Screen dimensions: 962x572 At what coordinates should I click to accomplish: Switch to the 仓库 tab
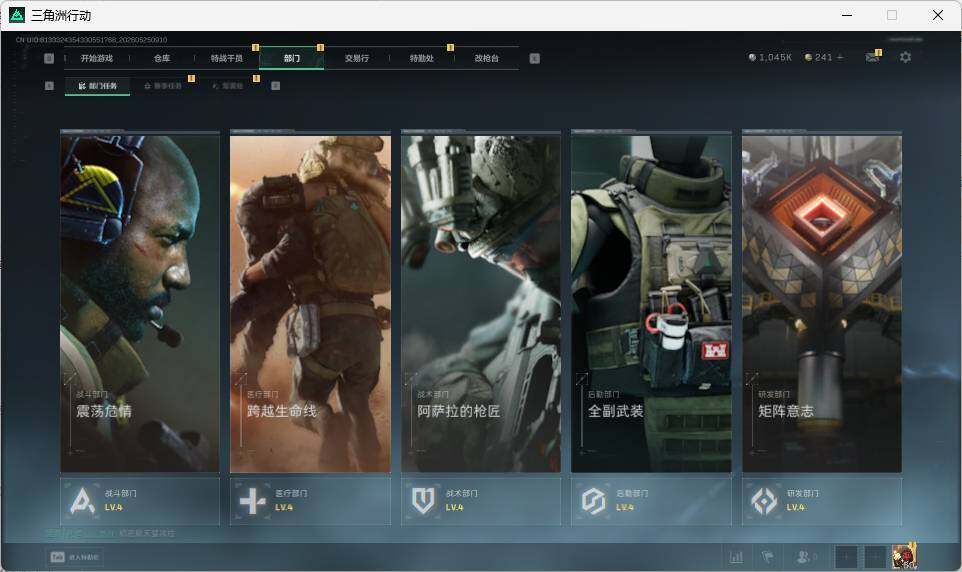[162, 58]
